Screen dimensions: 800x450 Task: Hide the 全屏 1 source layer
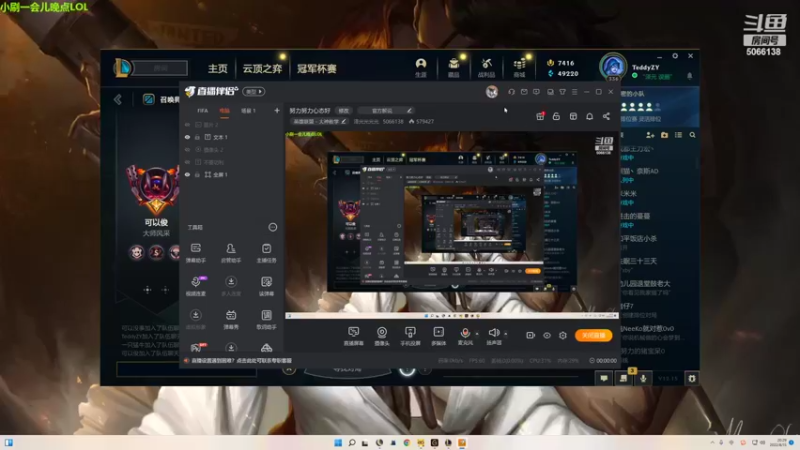tap(187, 174)
